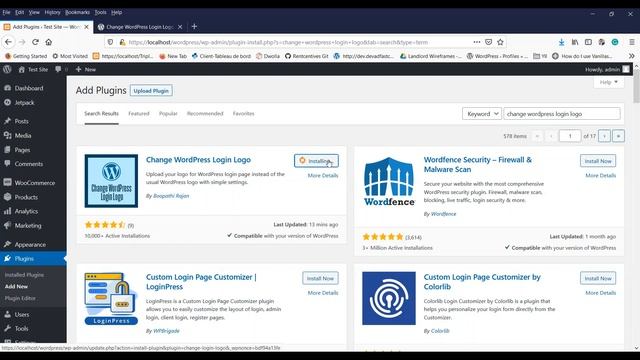Open author link Boopathi Rajan

click(171, 196)
